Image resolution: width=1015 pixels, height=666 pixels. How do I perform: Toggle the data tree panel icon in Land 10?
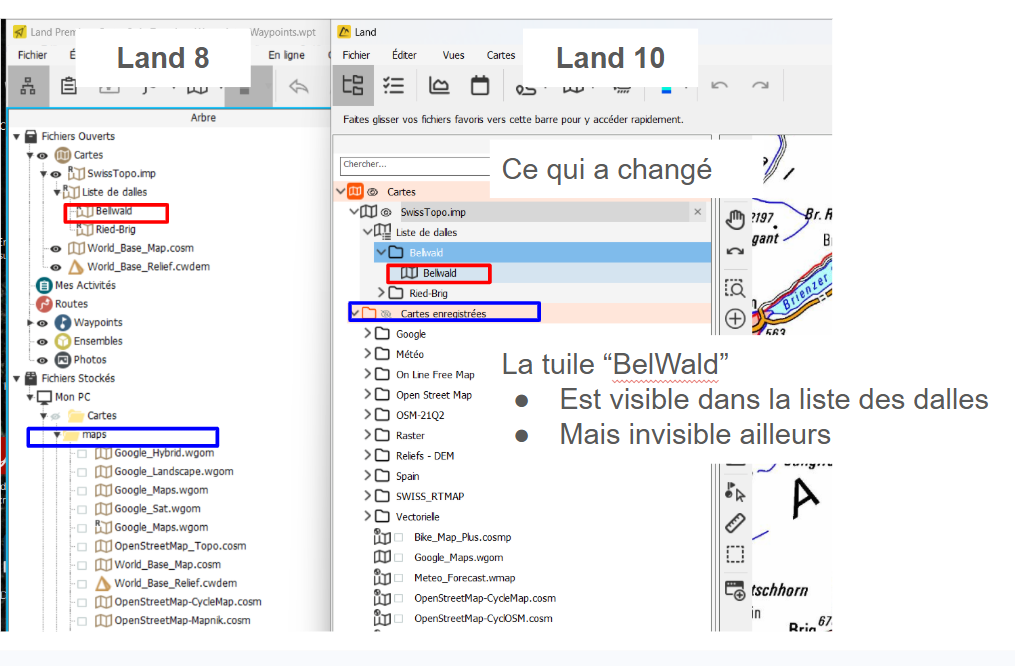353,85
